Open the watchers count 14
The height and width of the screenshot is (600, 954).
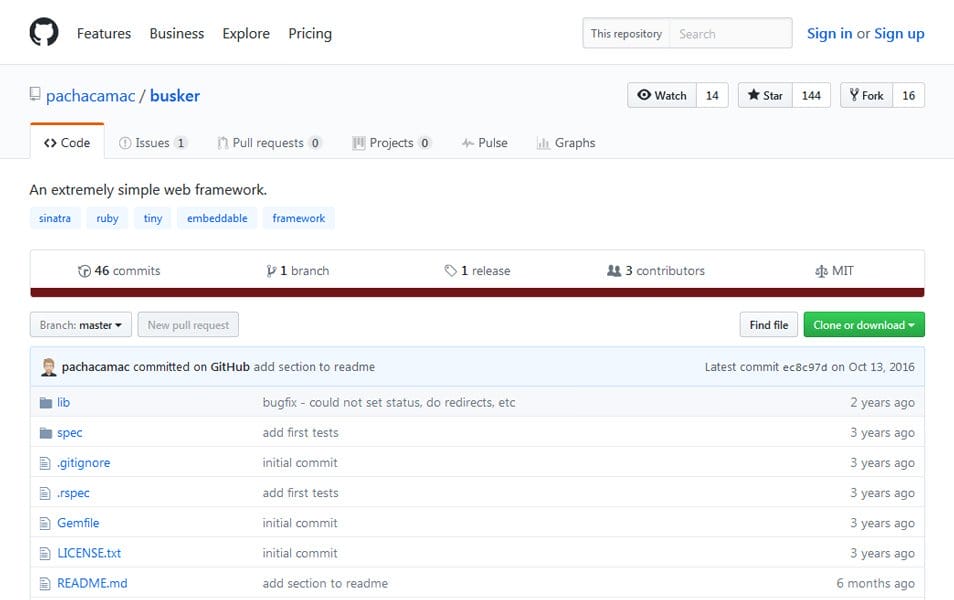coord(712,96)
